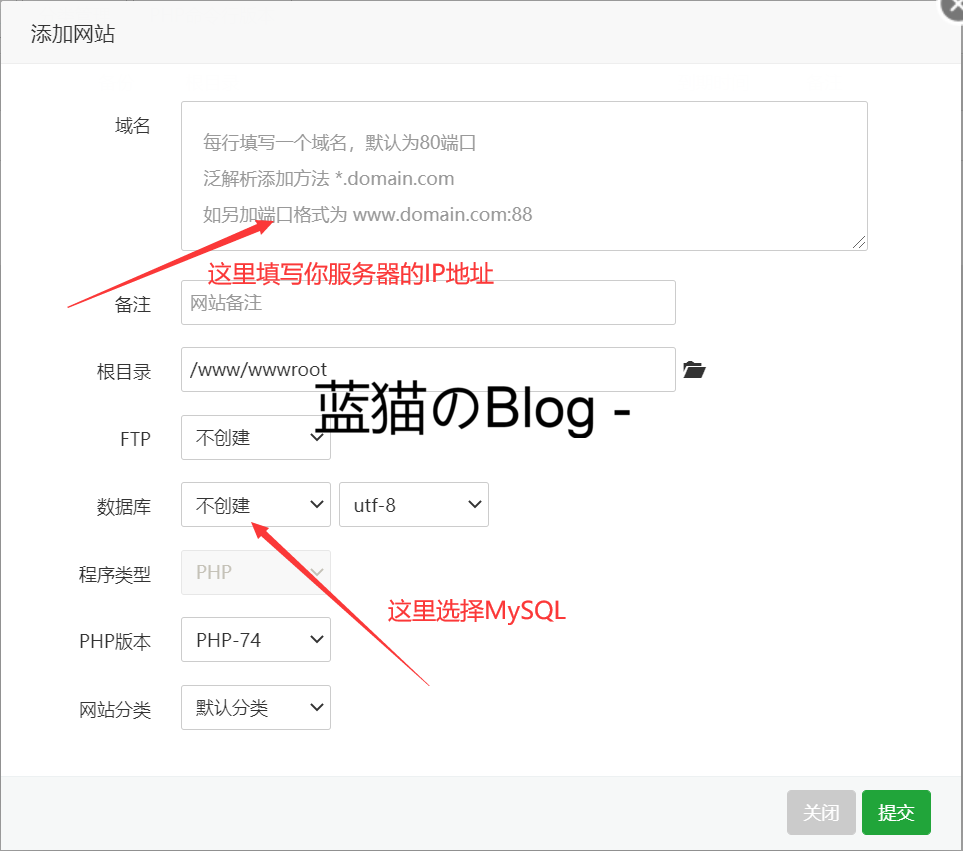Expand the 默认分类 site category dropdown

256,708
